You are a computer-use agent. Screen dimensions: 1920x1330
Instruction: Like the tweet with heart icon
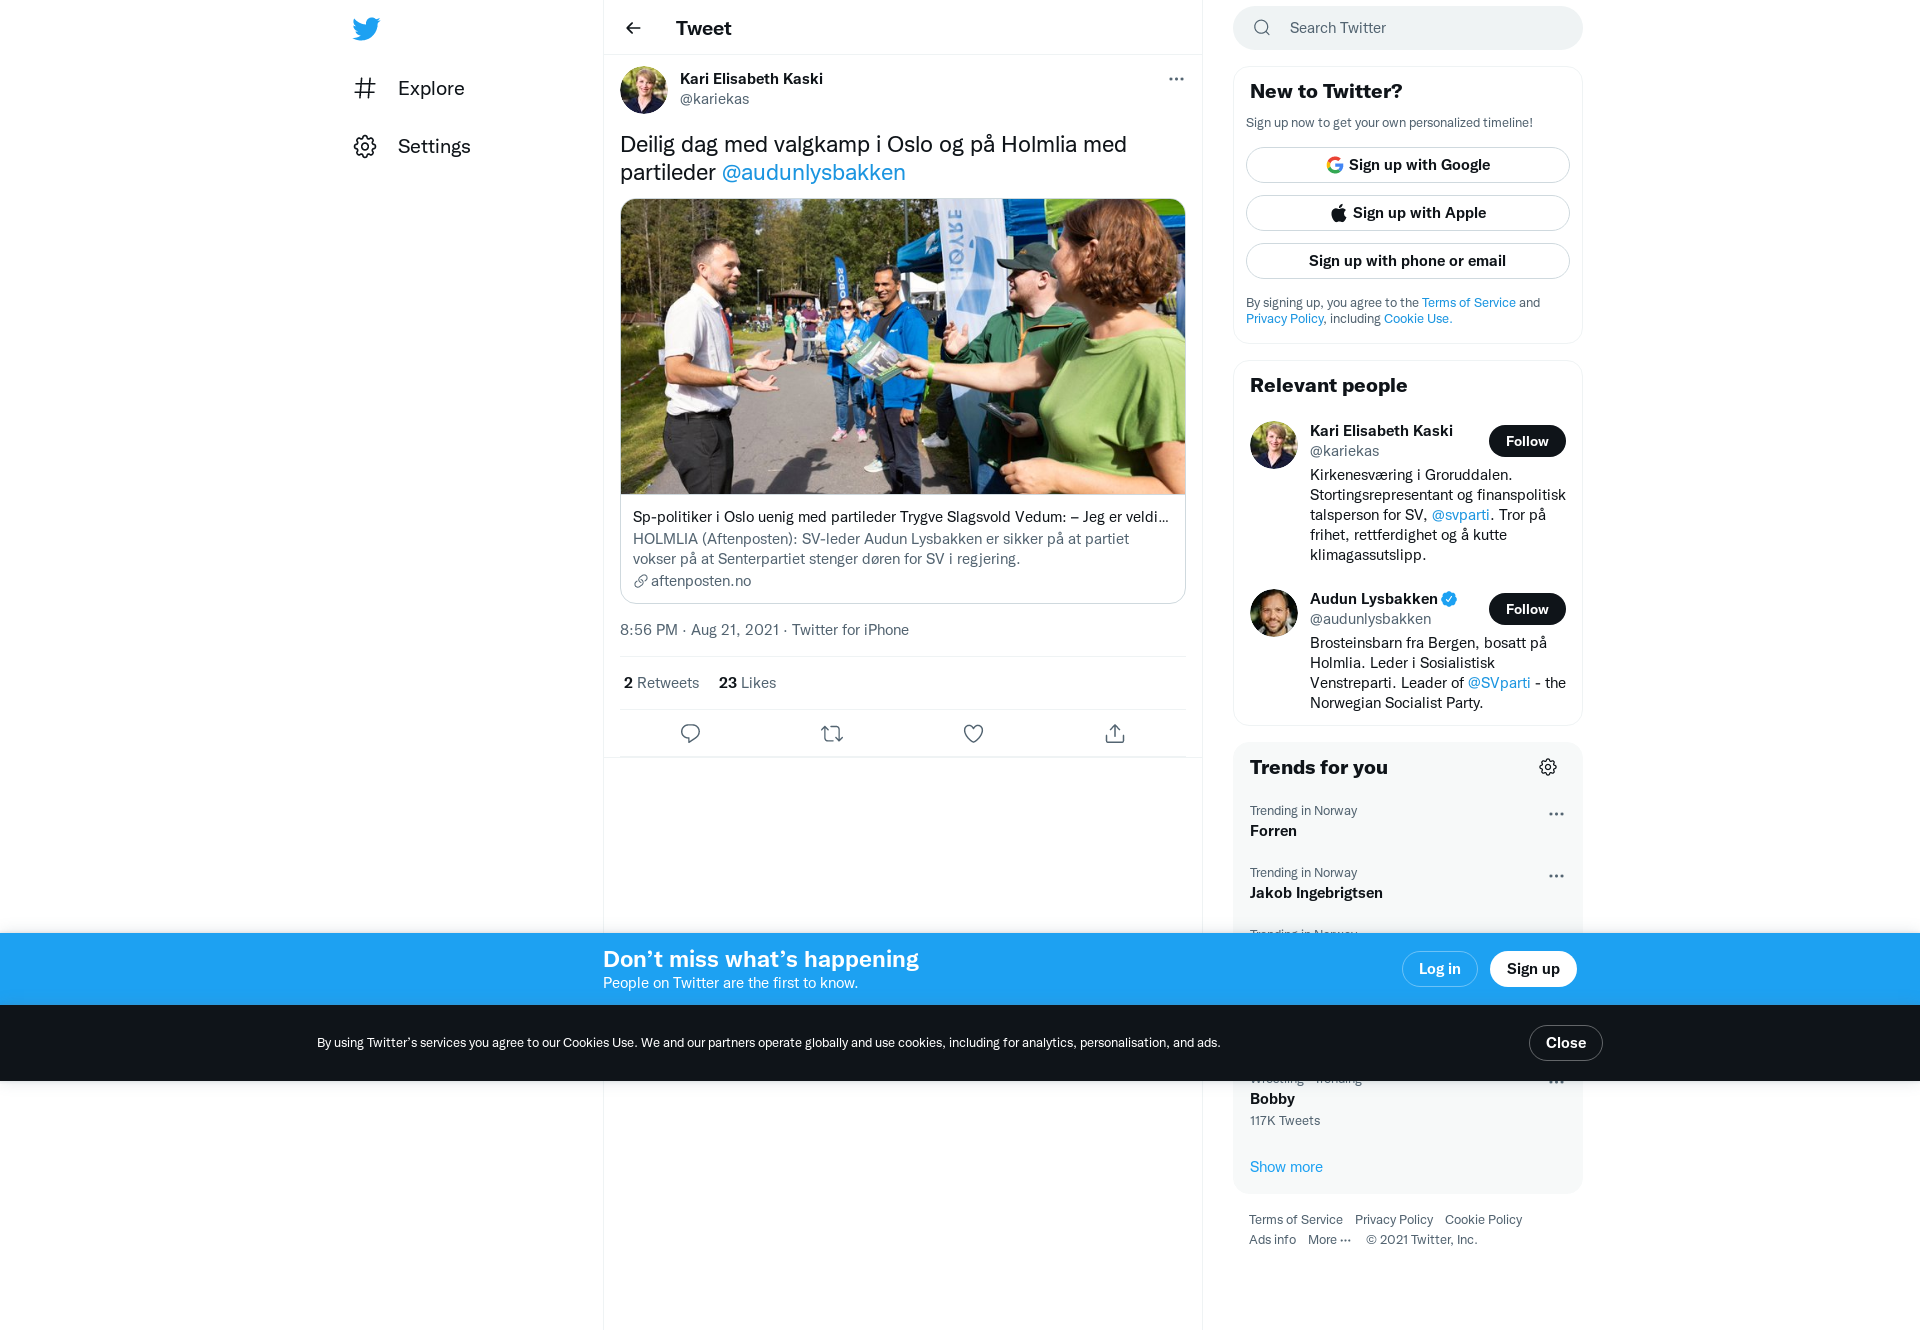[973, 734]
